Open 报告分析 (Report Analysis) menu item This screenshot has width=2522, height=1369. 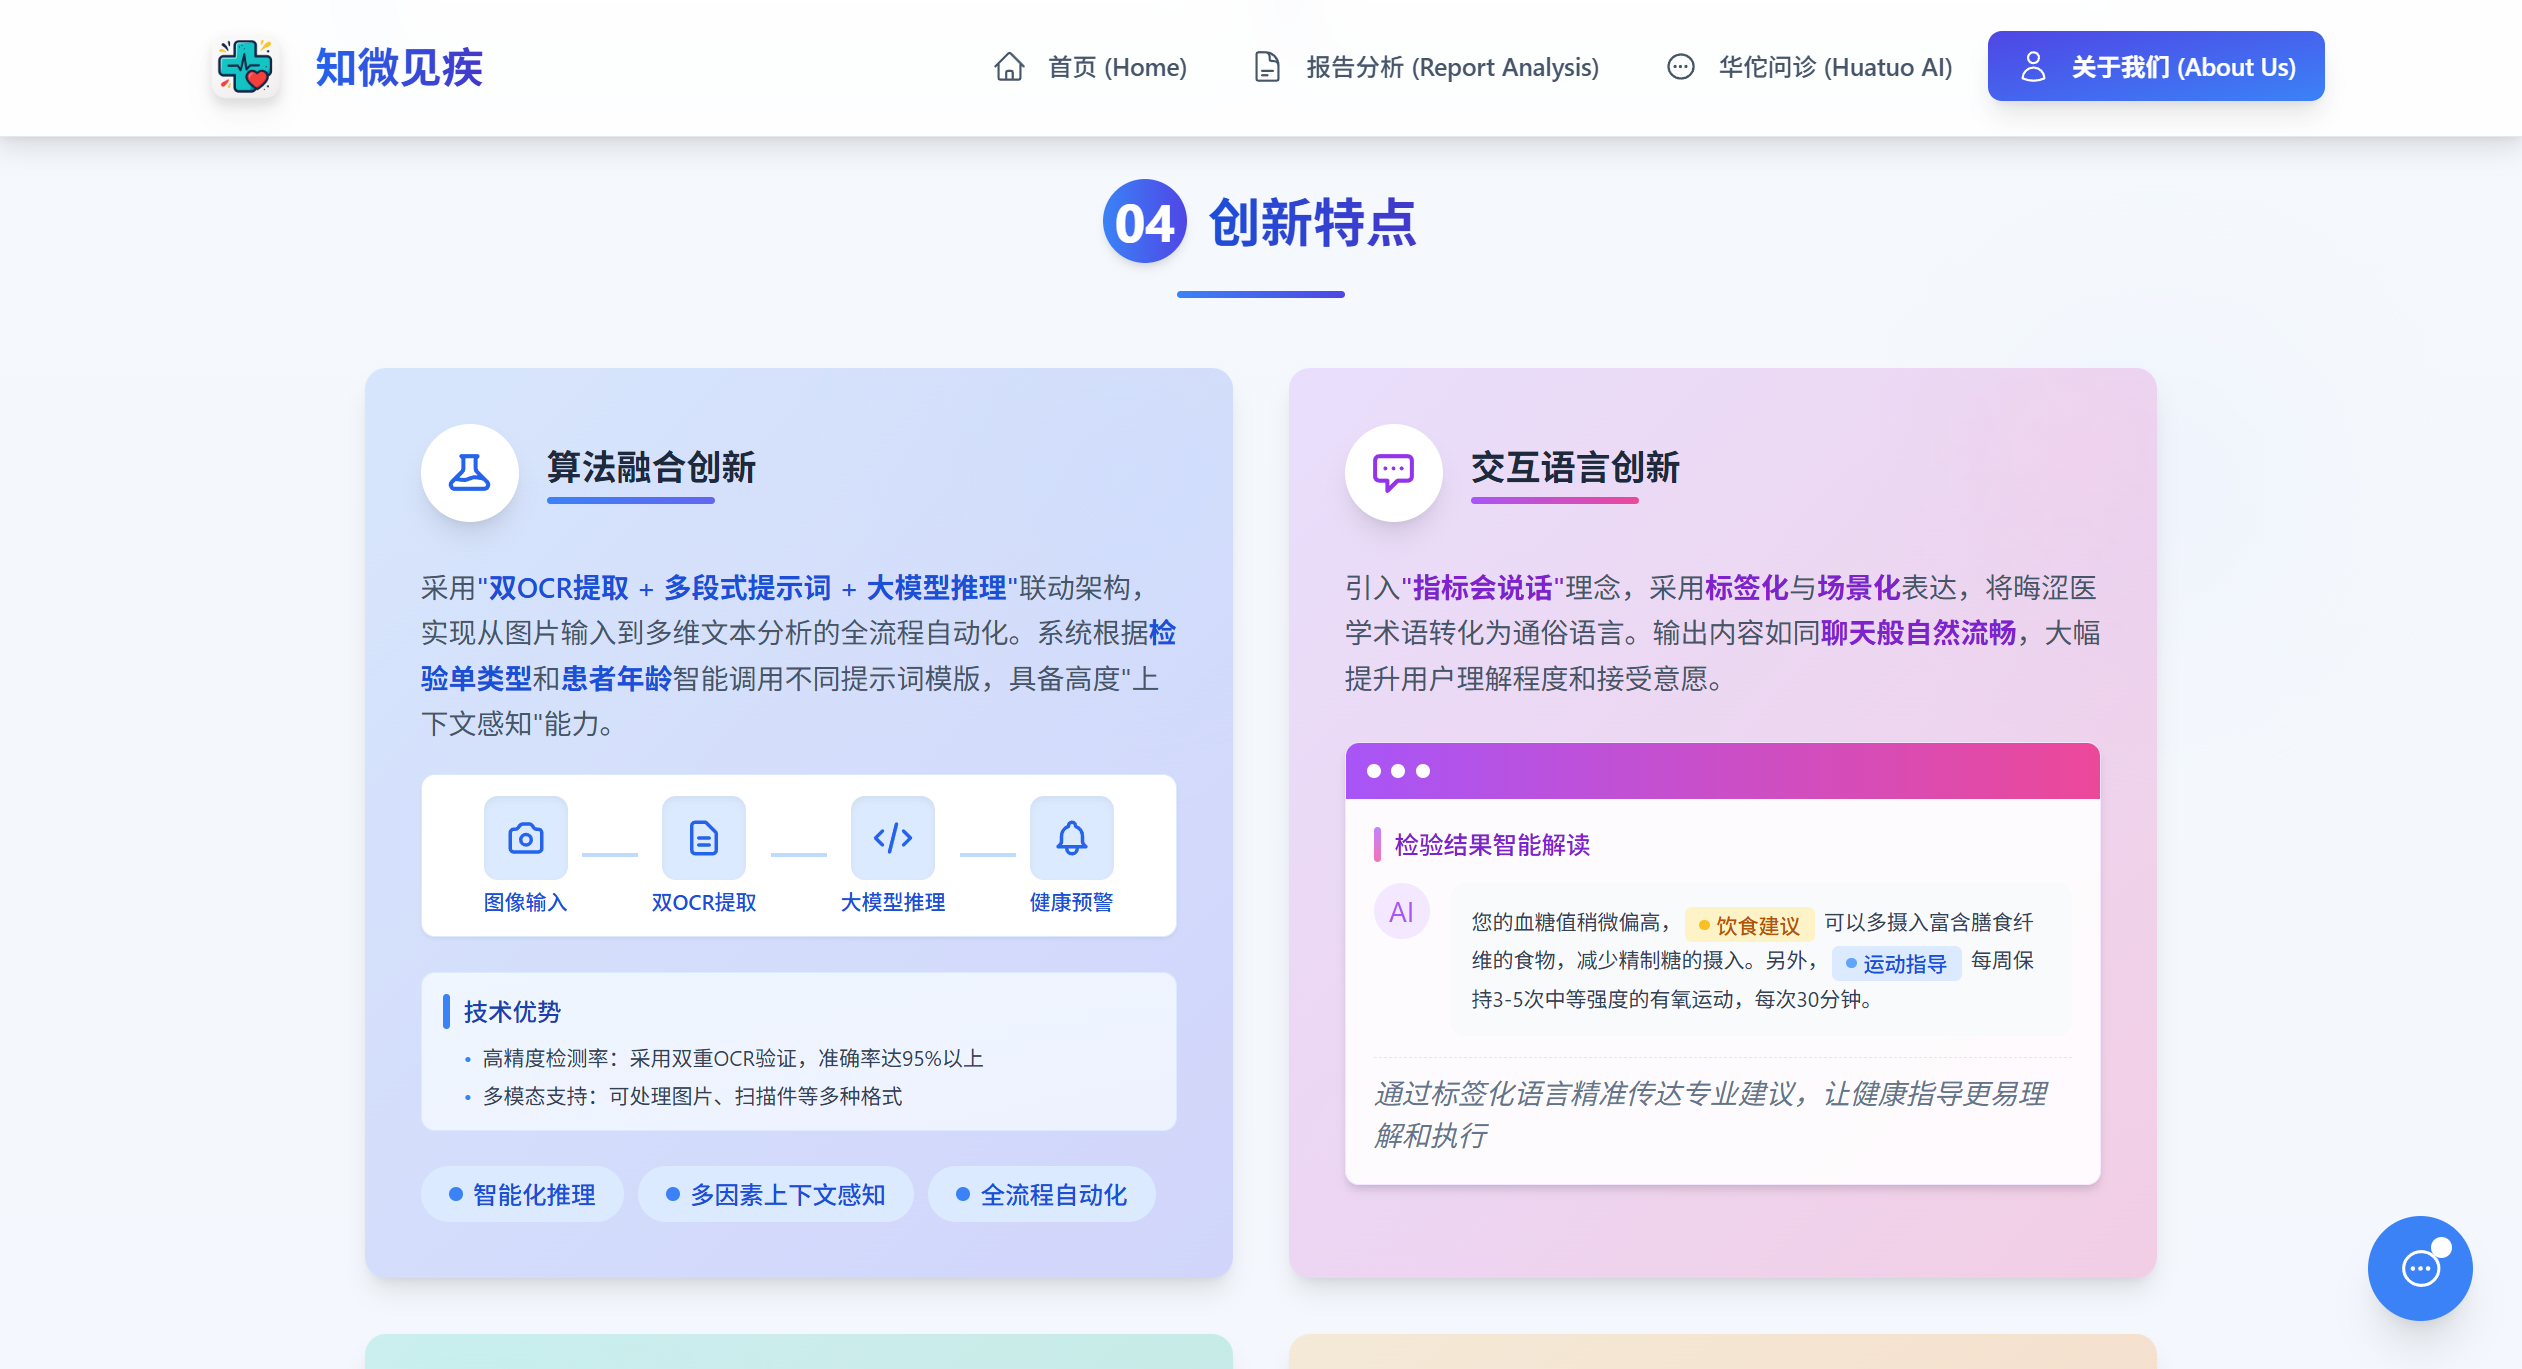1426,67
